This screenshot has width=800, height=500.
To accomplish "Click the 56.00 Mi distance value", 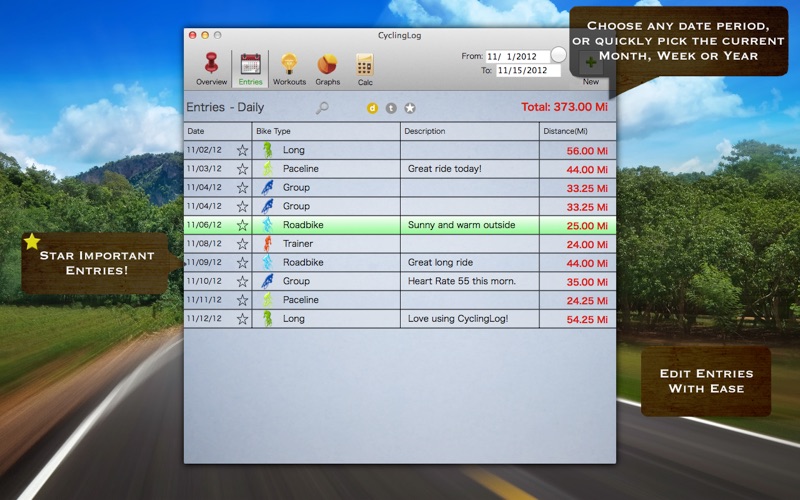I will (587, 151).
